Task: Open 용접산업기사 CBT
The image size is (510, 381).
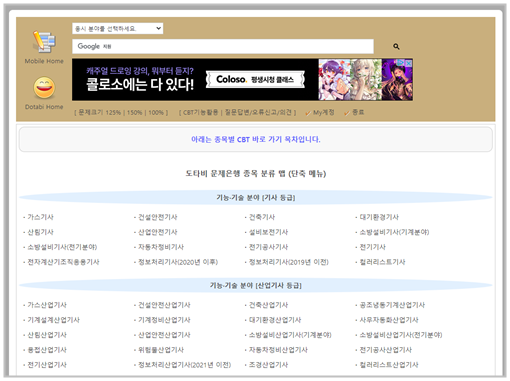Action: (x=47, y=350)
